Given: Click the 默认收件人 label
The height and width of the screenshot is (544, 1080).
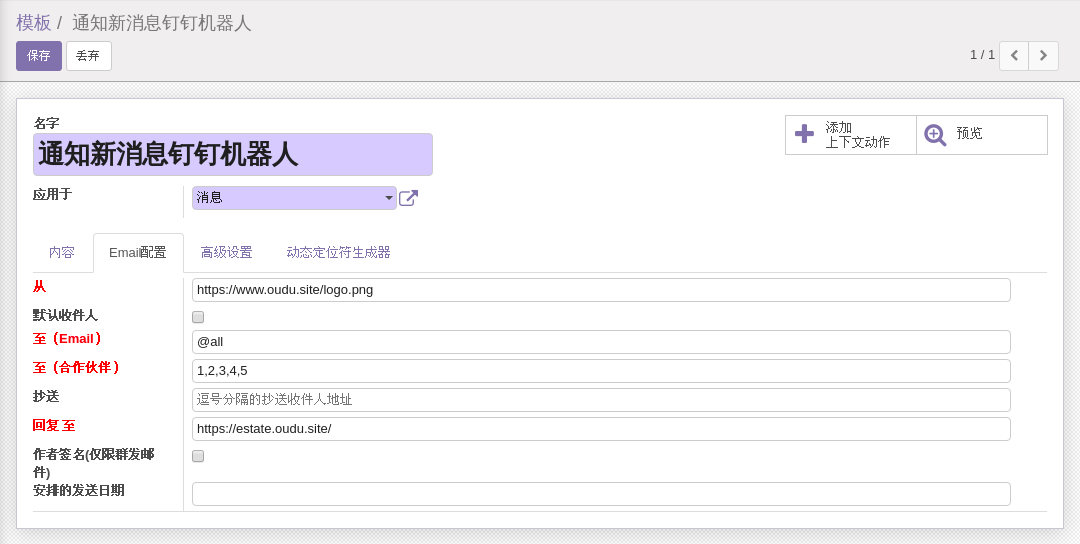Looking at the screenshot, I should [65, 315].
